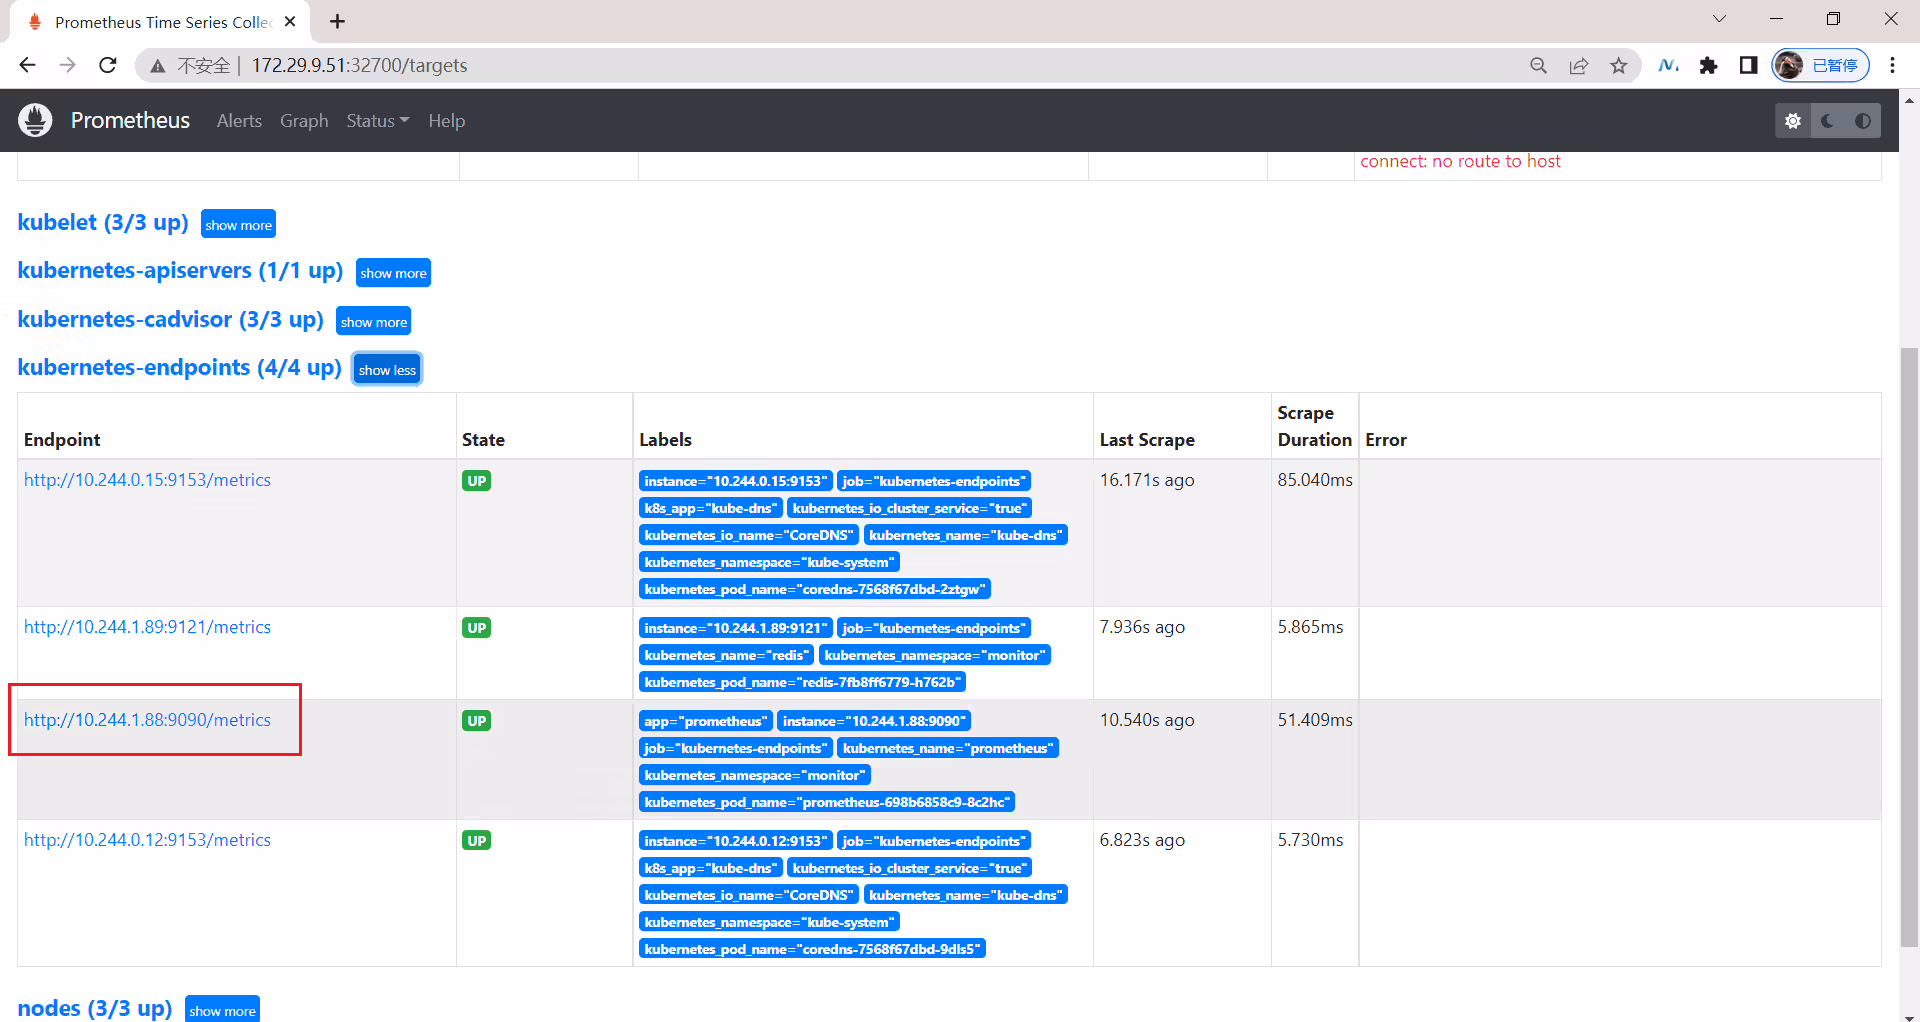
Task: Switch to the browser-preferred auto theme
Action: [x=1863, y=121]
